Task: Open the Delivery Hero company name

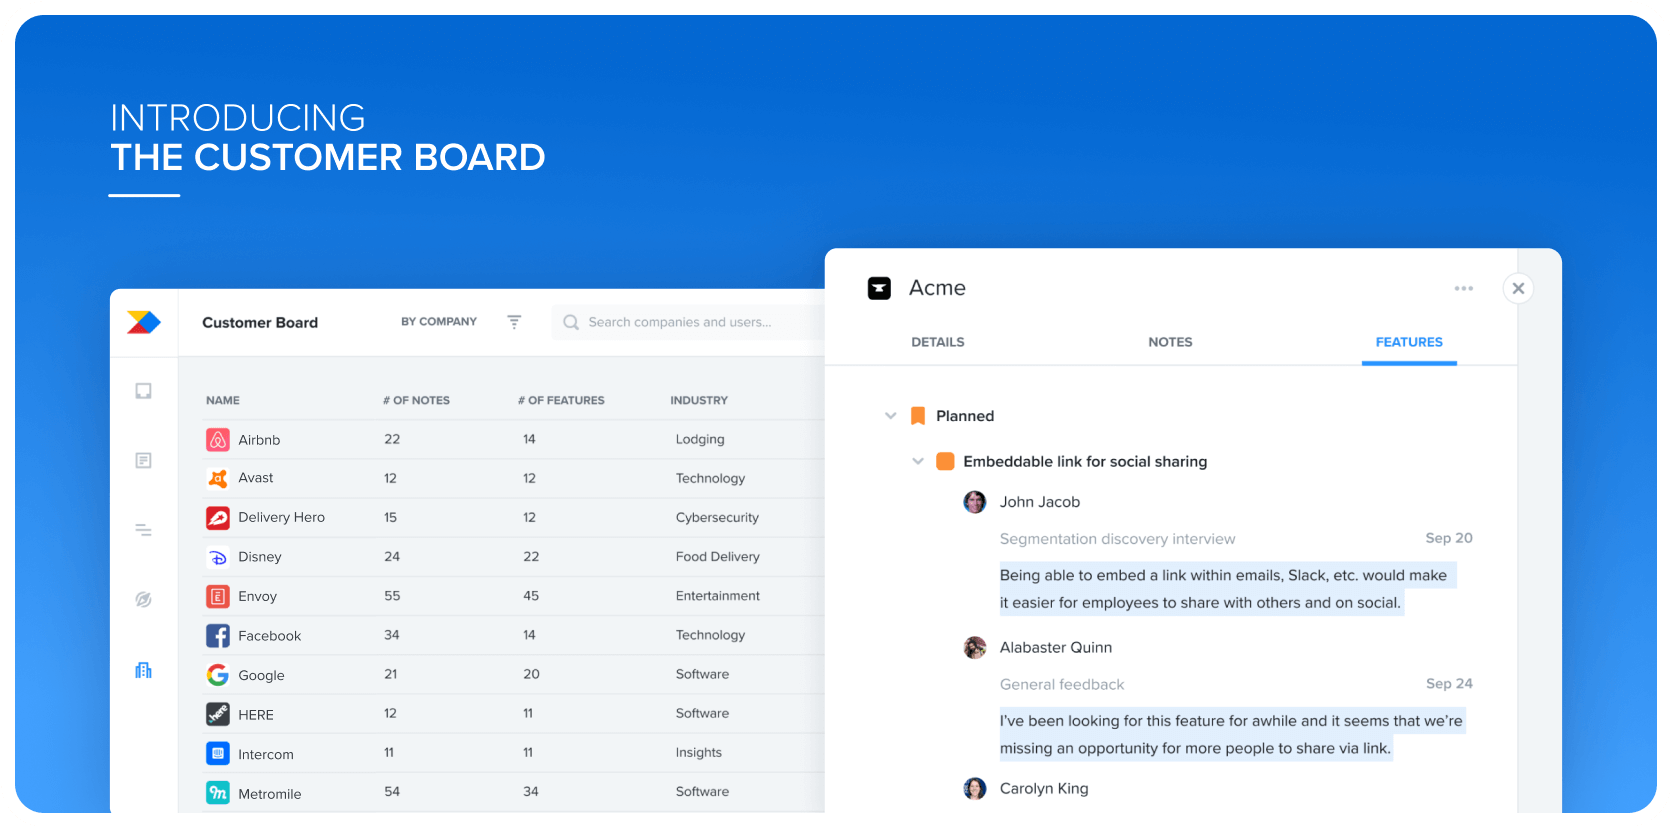Action: point(282,518)
